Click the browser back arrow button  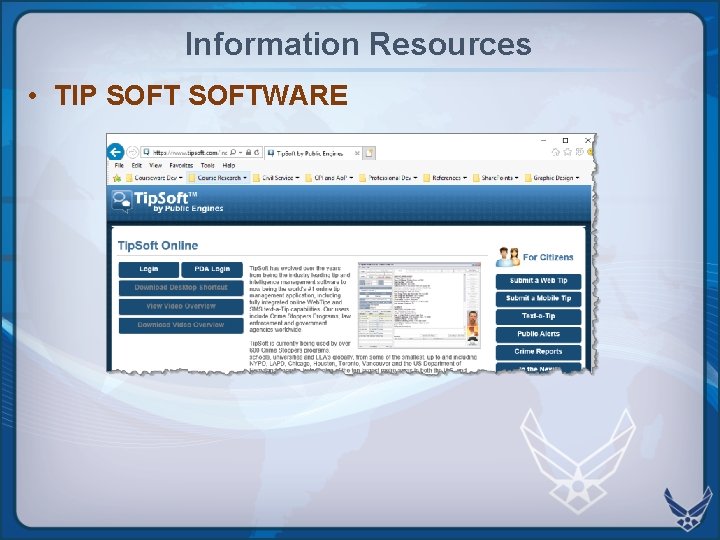click(115, 152)
